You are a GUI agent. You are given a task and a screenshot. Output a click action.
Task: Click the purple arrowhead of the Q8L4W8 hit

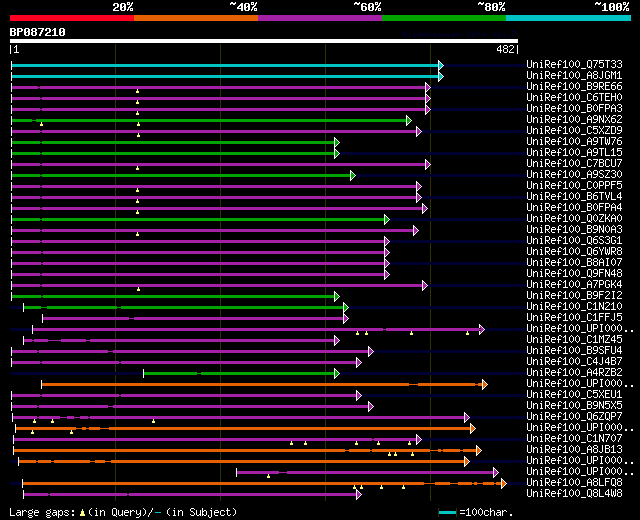[x=359, y=495]
